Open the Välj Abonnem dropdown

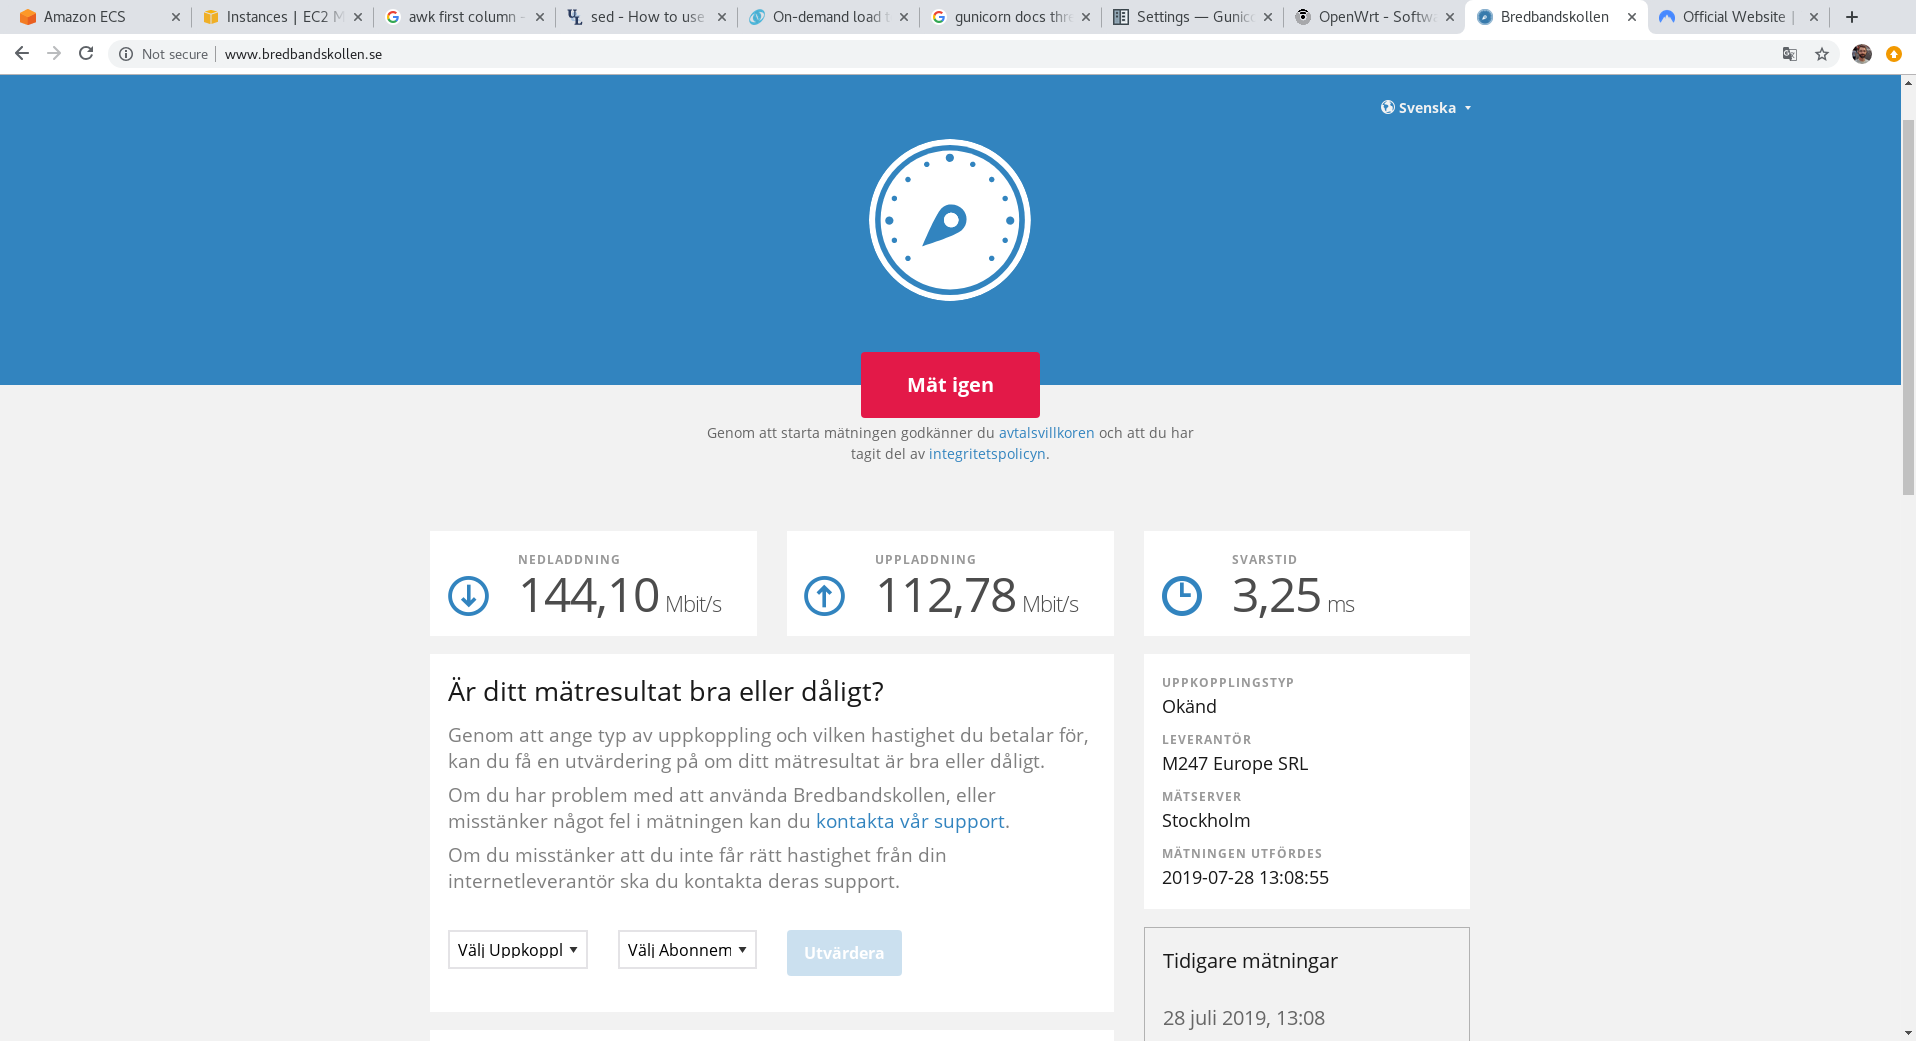point(687,950)
